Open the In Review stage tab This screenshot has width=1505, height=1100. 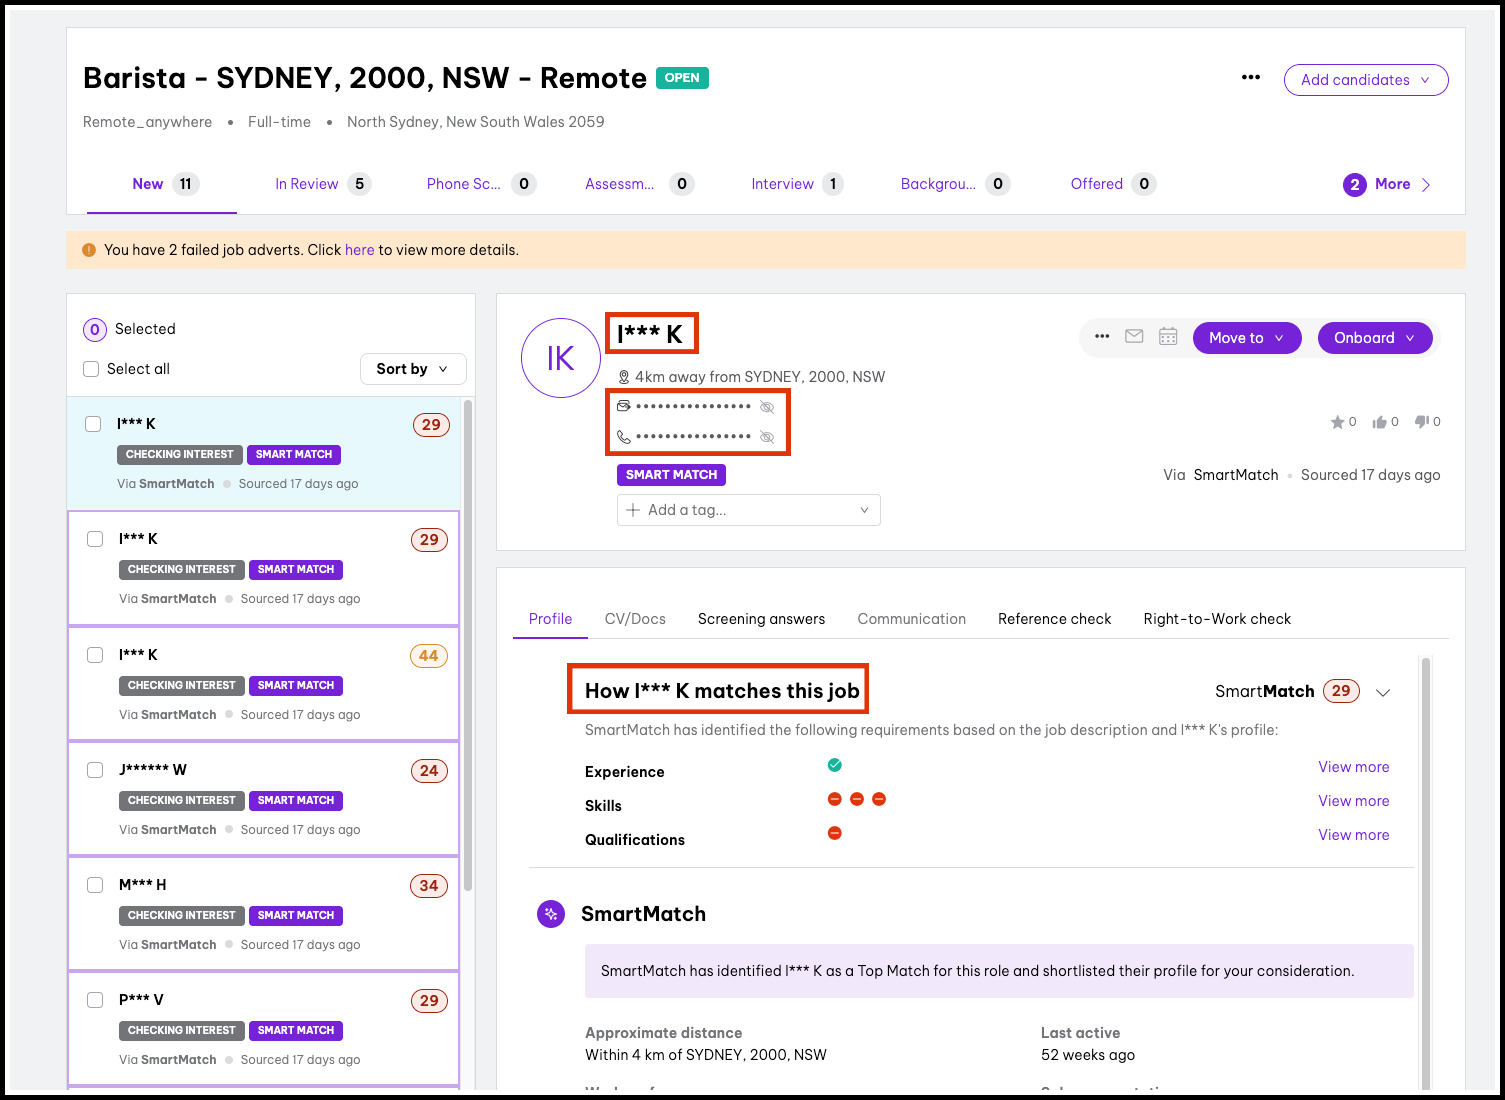coord(307,184)
